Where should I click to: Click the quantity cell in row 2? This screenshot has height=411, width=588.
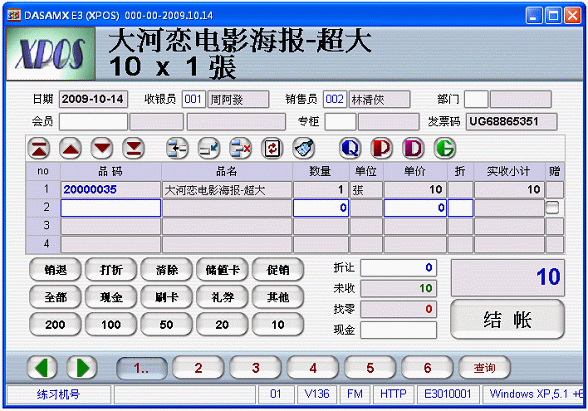(321, 208)
